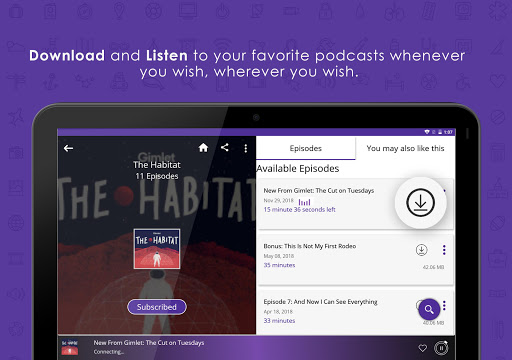Open episode New From Gimlet: The Cut on Tuesdays

point(319,191)
